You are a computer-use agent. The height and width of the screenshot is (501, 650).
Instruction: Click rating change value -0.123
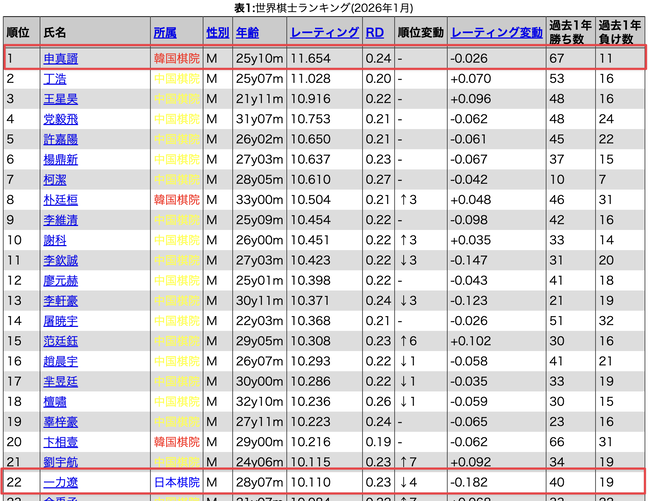(469, 301)
